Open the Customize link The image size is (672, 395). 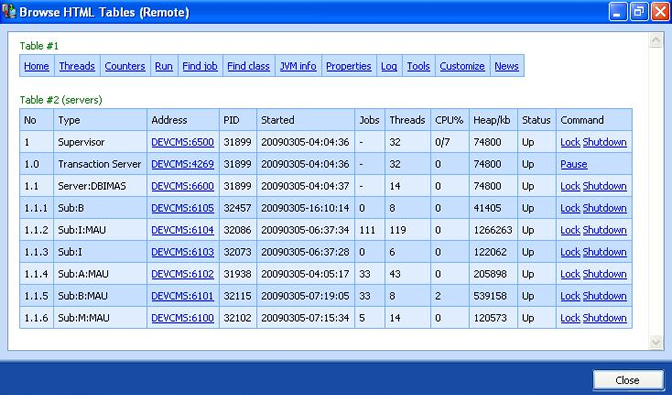point(462,66)
